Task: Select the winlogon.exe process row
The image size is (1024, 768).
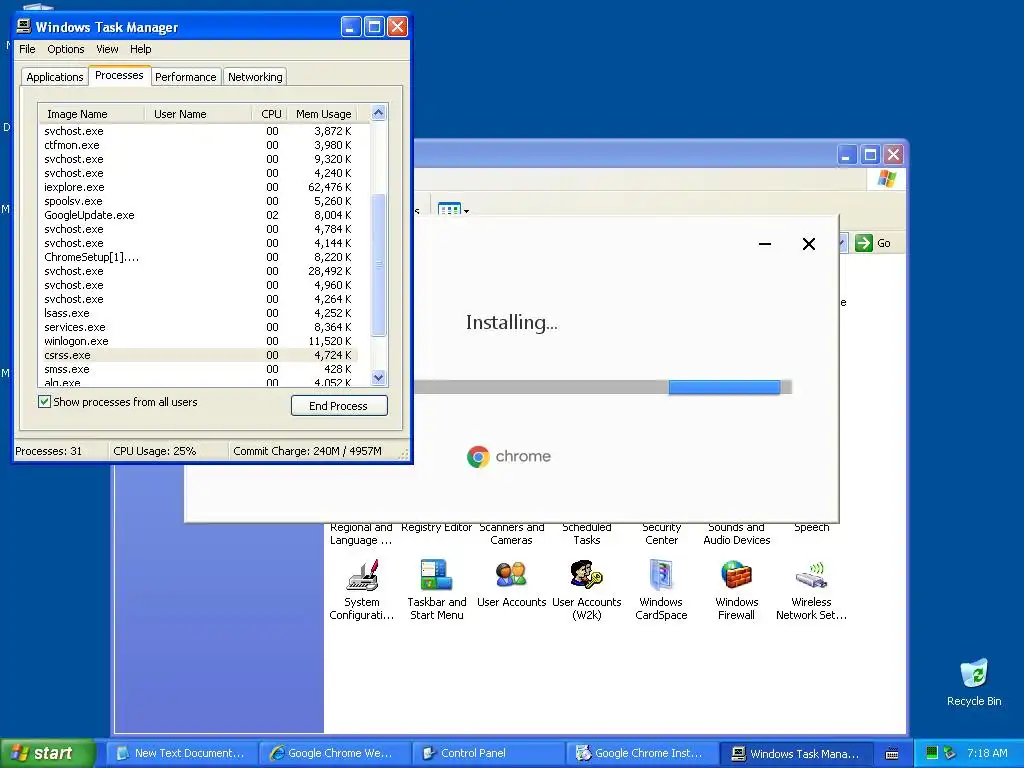Action: [199, 341]
